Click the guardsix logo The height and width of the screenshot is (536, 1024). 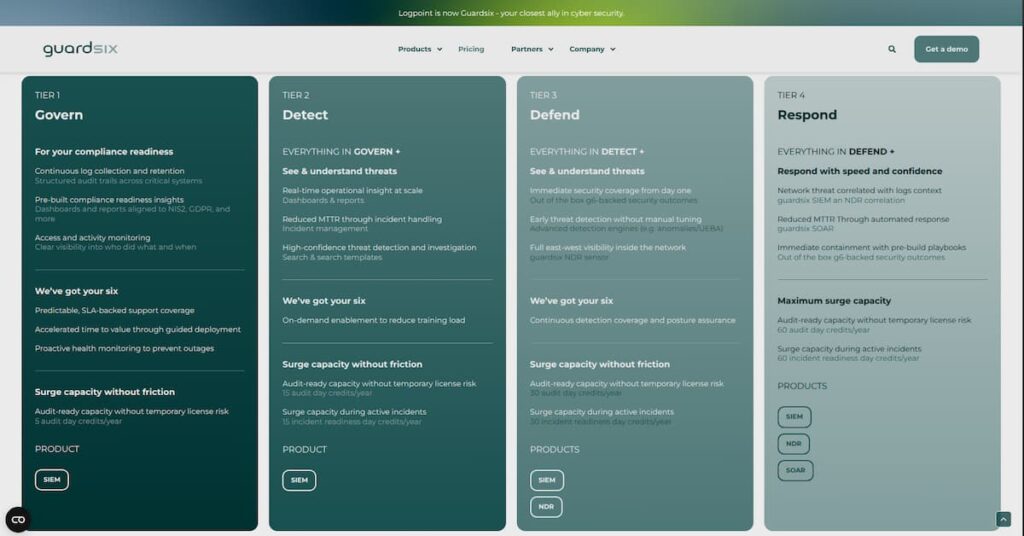pos(80,49)
